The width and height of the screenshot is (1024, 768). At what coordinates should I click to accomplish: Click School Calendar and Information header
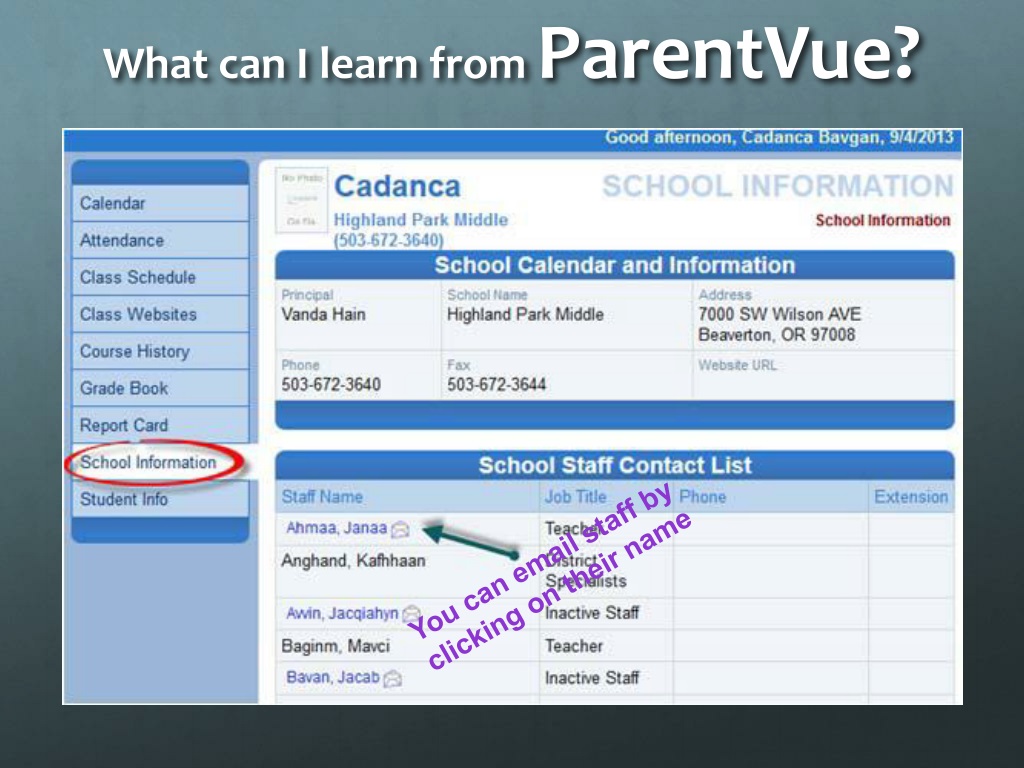point(615,265)
